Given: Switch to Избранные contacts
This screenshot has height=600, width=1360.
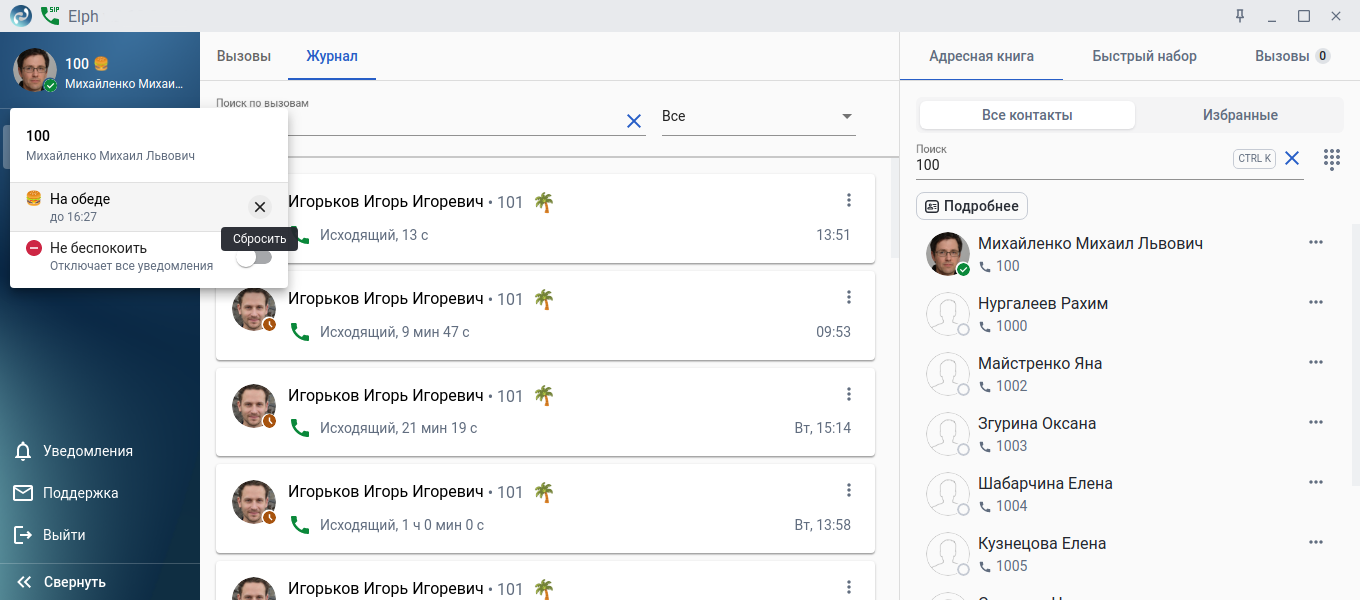Looking at the screenshot, I should click(x=1240, y=115).
